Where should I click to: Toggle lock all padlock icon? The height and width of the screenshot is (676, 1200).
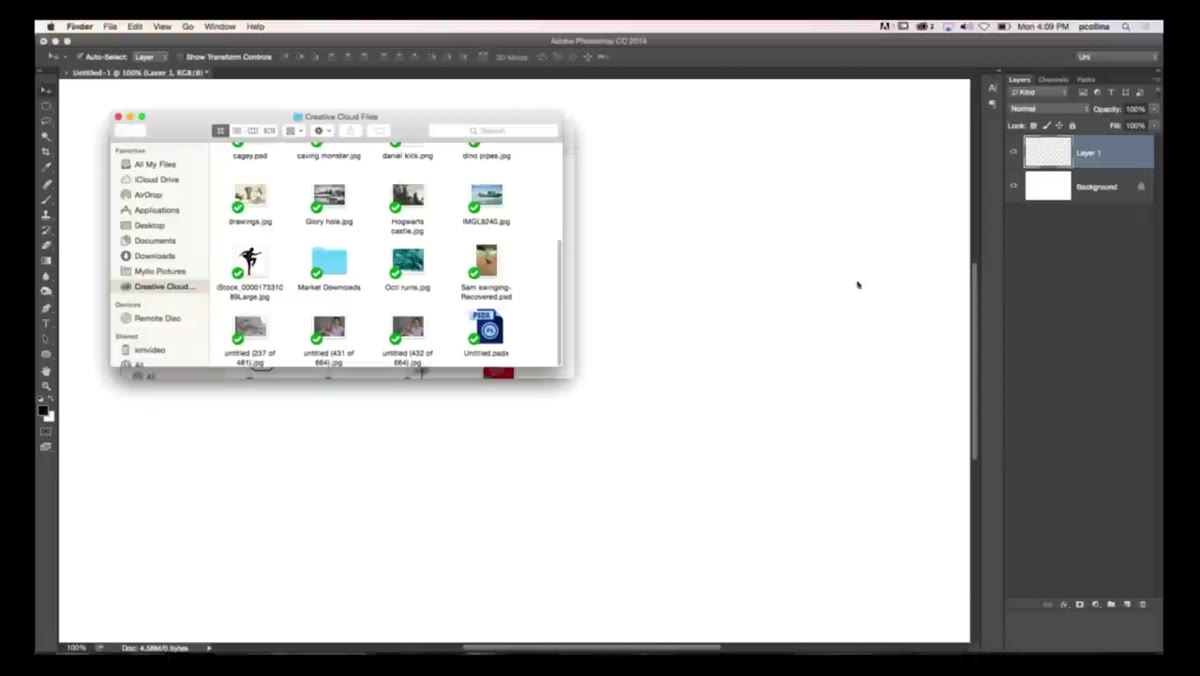click(1072, 126)
